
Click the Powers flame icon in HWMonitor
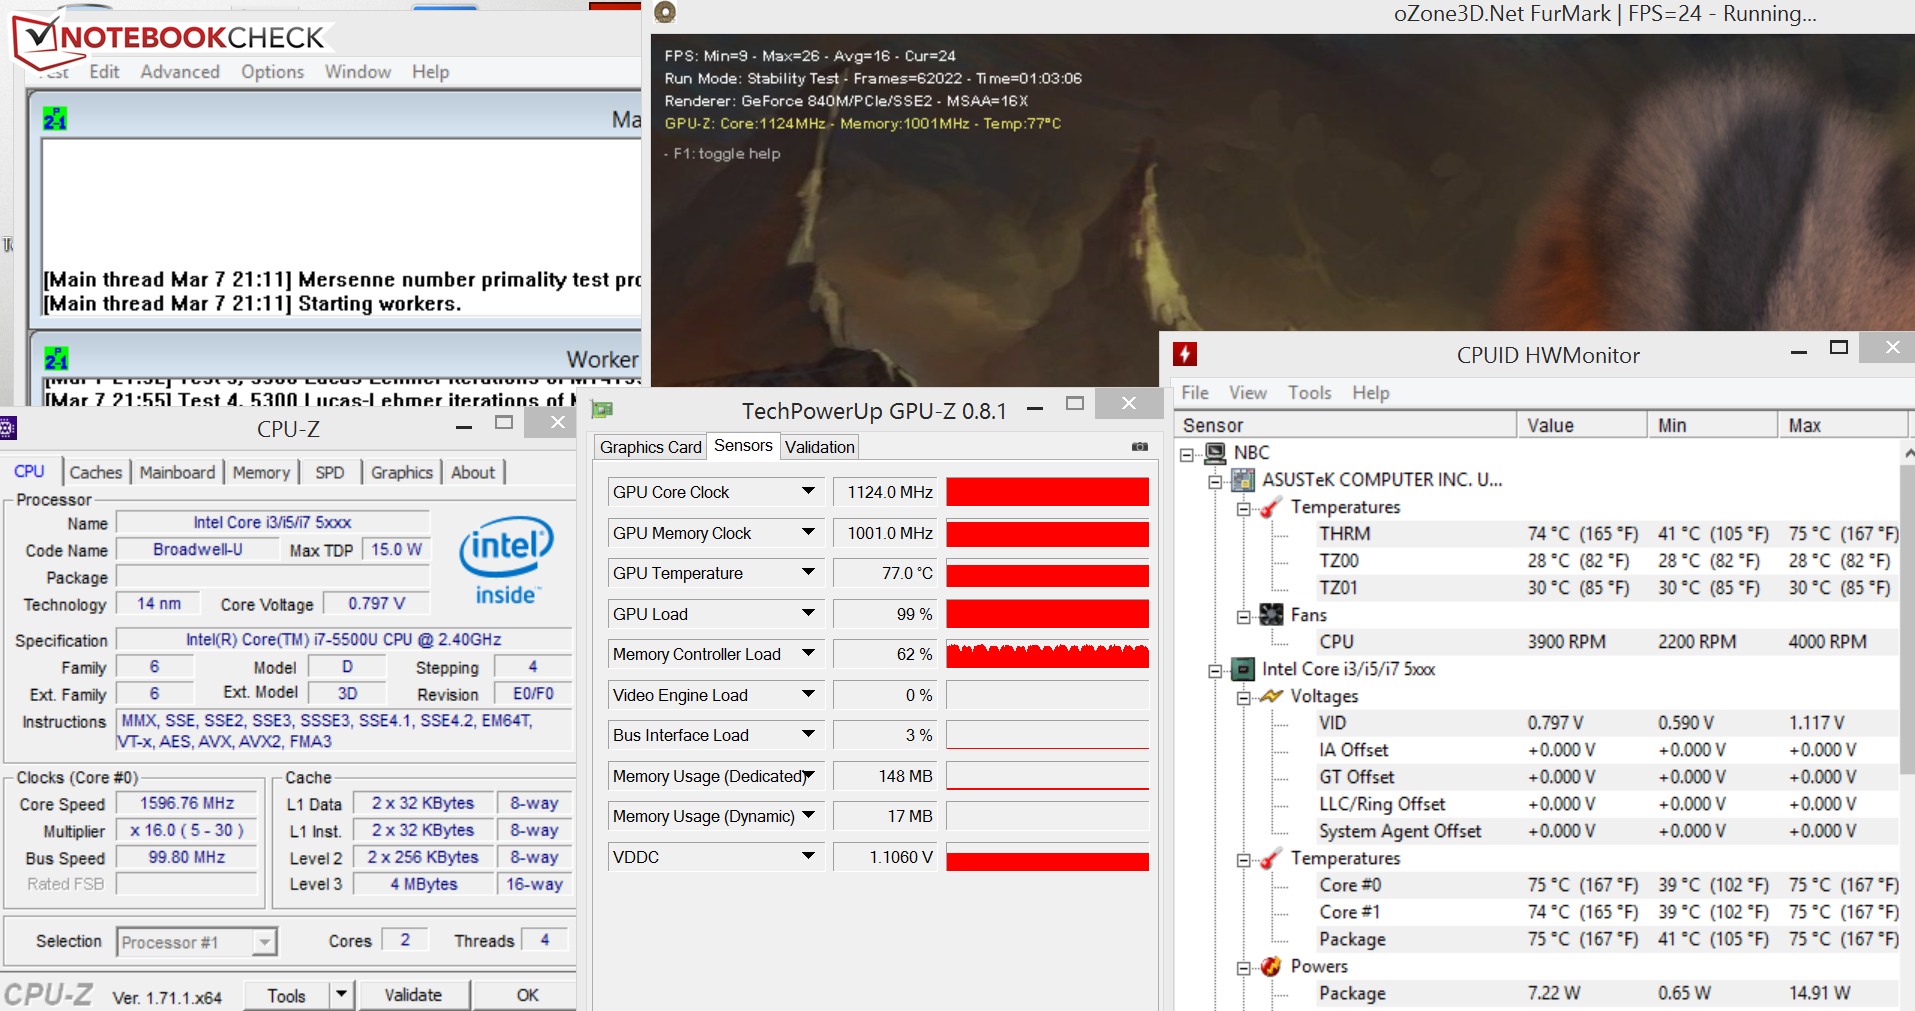pos(1271,966)
